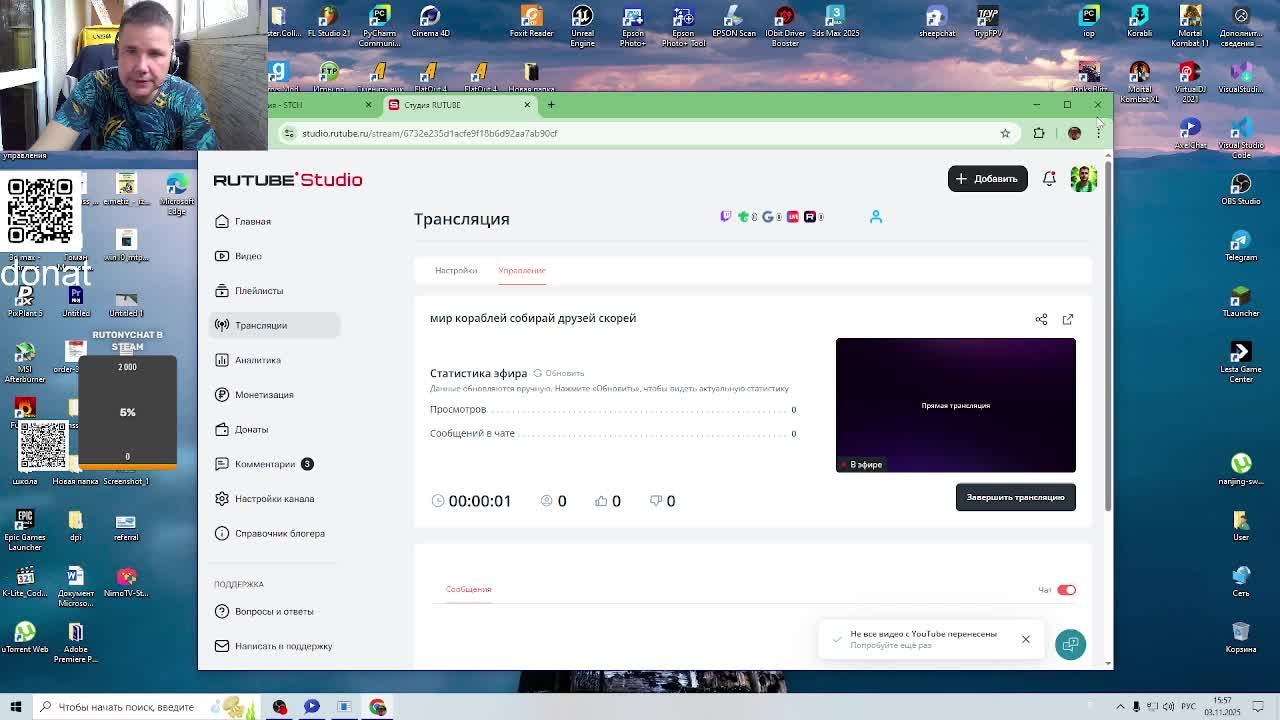Select the Сообщения tab
Screen dimensions: 1280x720
pyautogui.click(x=468, y=589)
